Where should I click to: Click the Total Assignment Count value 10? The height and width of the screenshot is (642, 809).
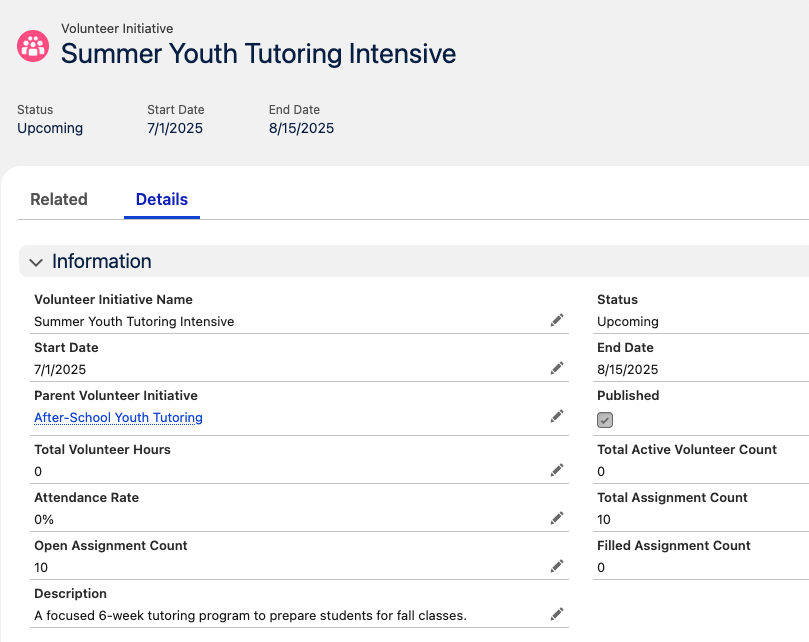604,519
